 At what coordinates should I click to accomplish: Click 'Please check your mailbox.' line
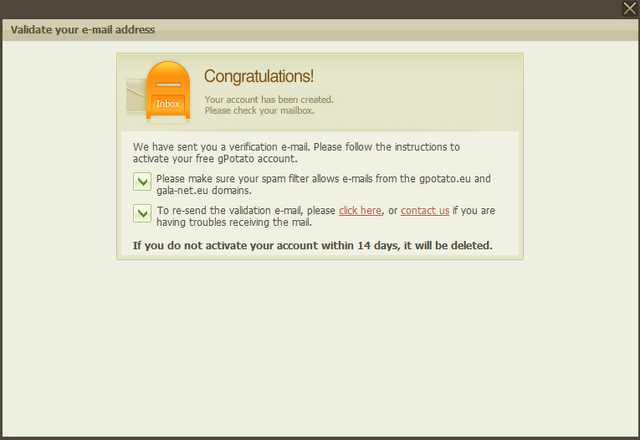point(260,111)
